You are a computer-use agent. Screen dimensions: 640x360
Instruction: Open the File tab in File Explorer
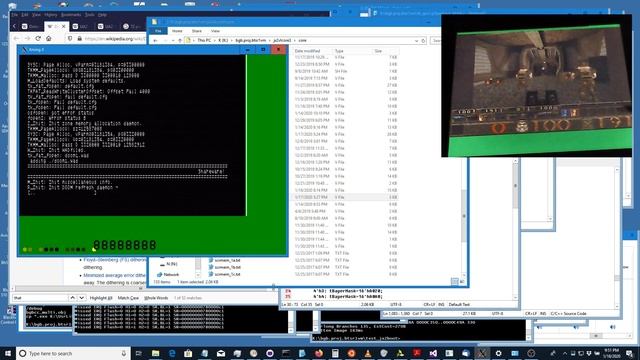point(158,31)
